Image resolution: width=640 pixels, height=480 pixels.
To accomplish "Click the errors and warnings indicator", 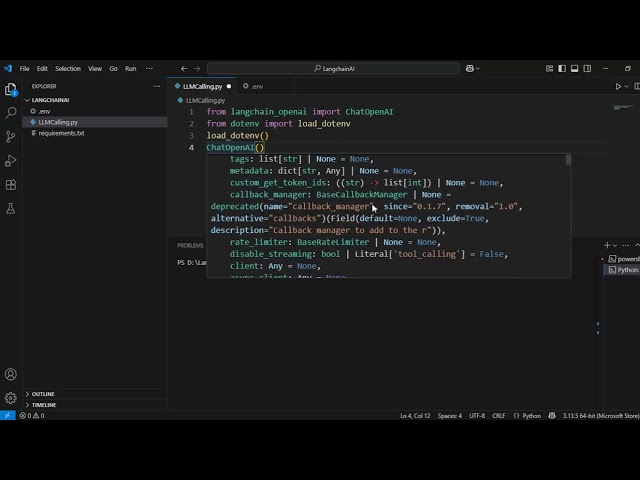I will pos(32,416).
